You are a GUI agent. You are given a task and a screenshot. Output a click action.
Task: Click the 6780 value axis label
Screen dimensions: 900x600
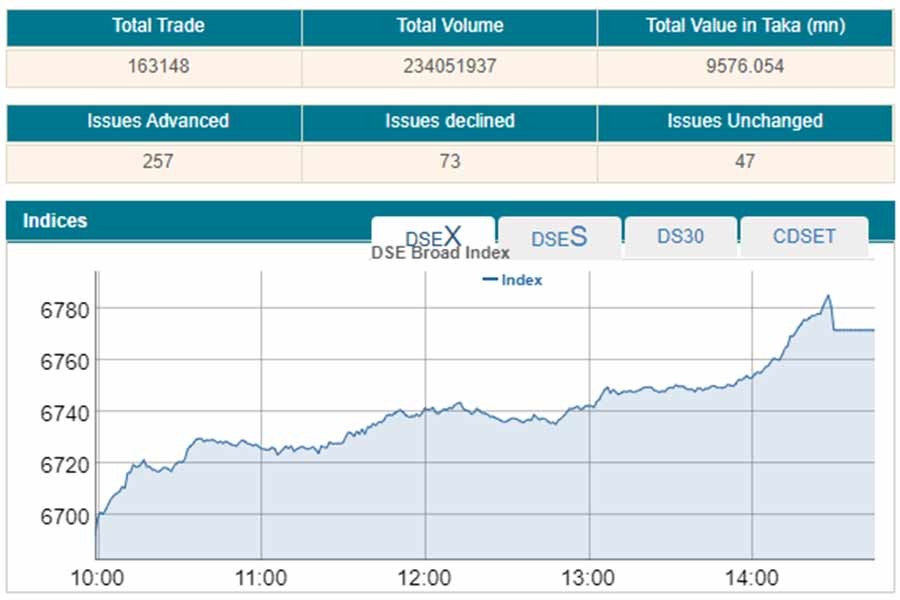point(64,309)
